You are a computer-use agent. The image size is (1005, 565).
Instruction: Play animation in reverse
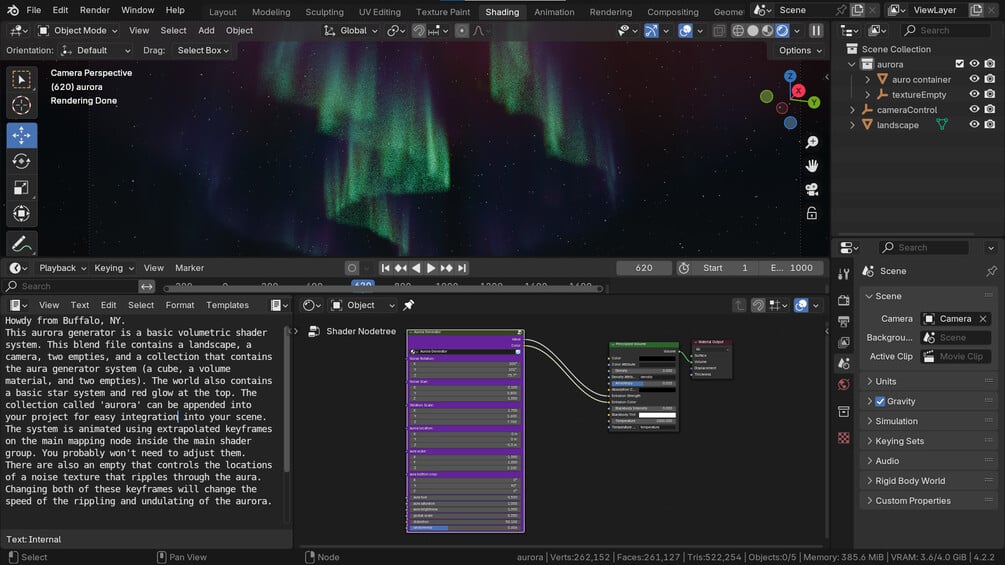(416, 268)
